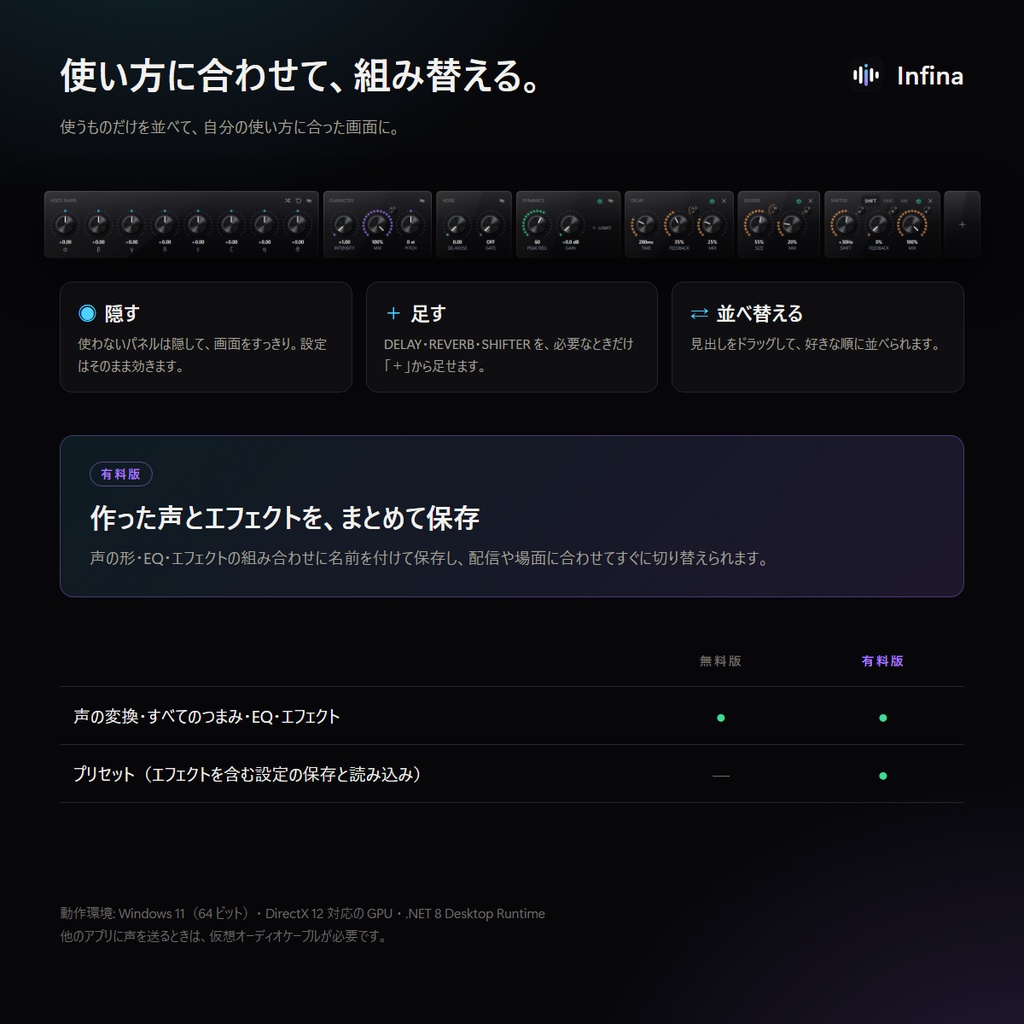The image size is (1024, 1024).
Task: Switch to the RING mode tab
Action: [888, 200]
